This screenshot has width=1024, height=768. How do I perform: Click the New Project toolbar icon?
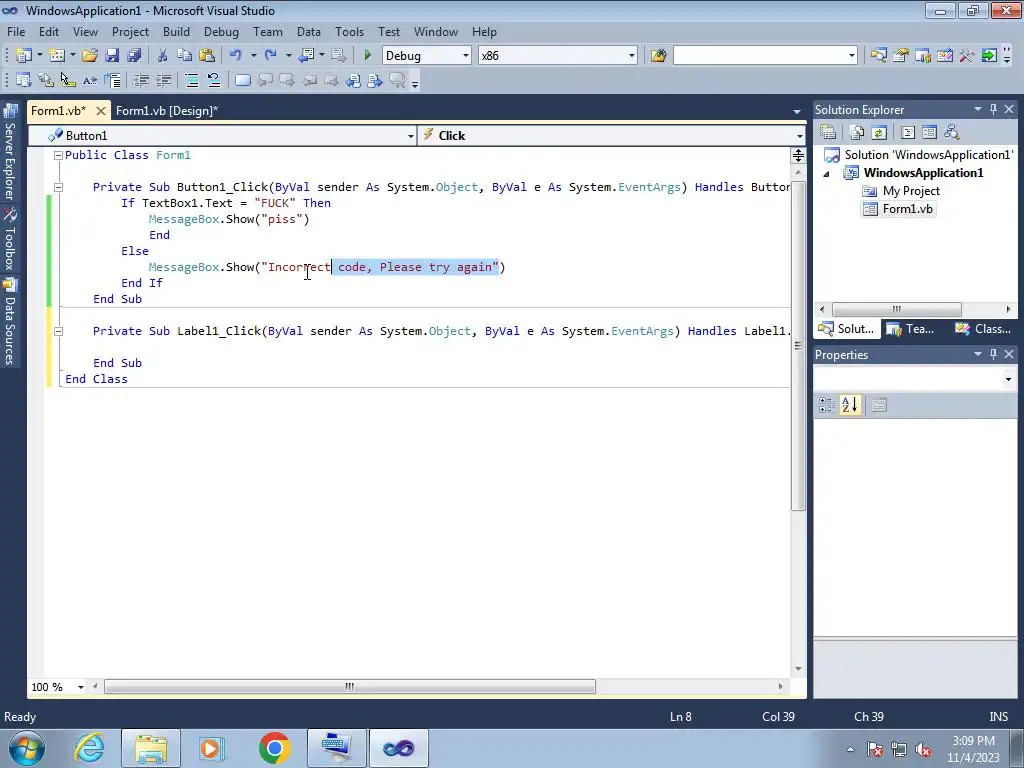[x=24, y=56]
